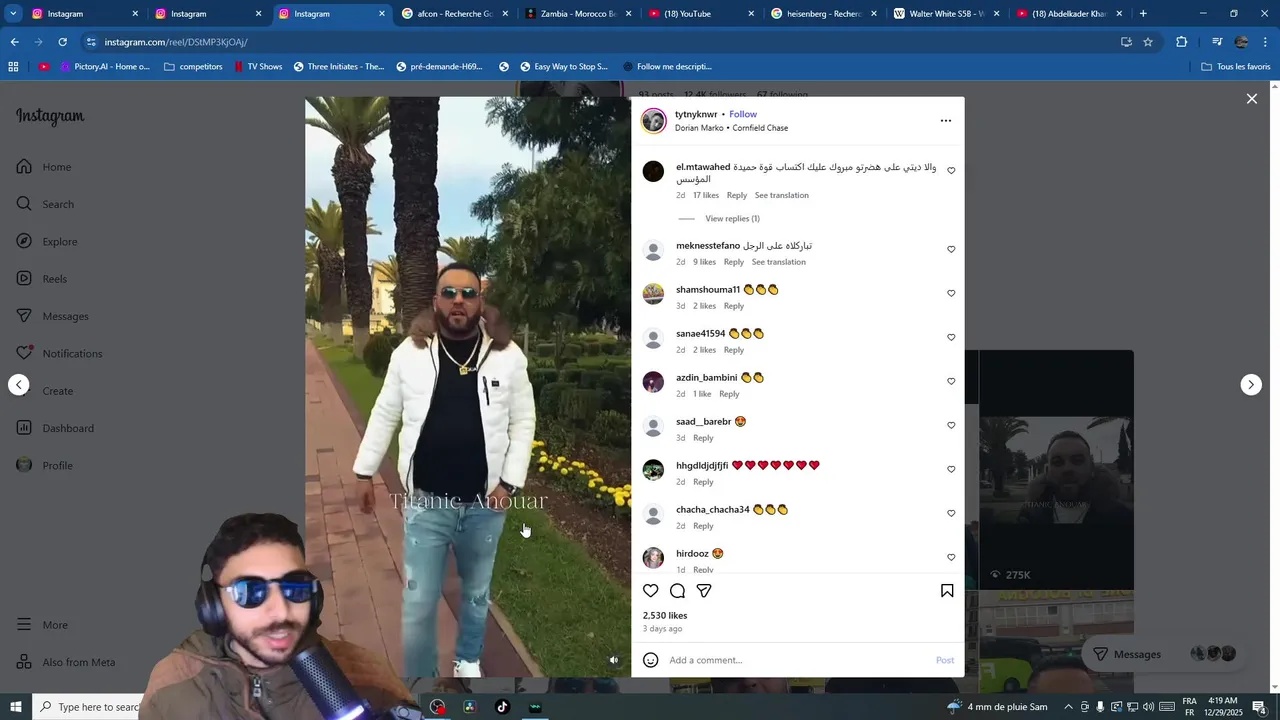Click the Add a comment field
The image size is (1280, 720).
coord(798,660)
